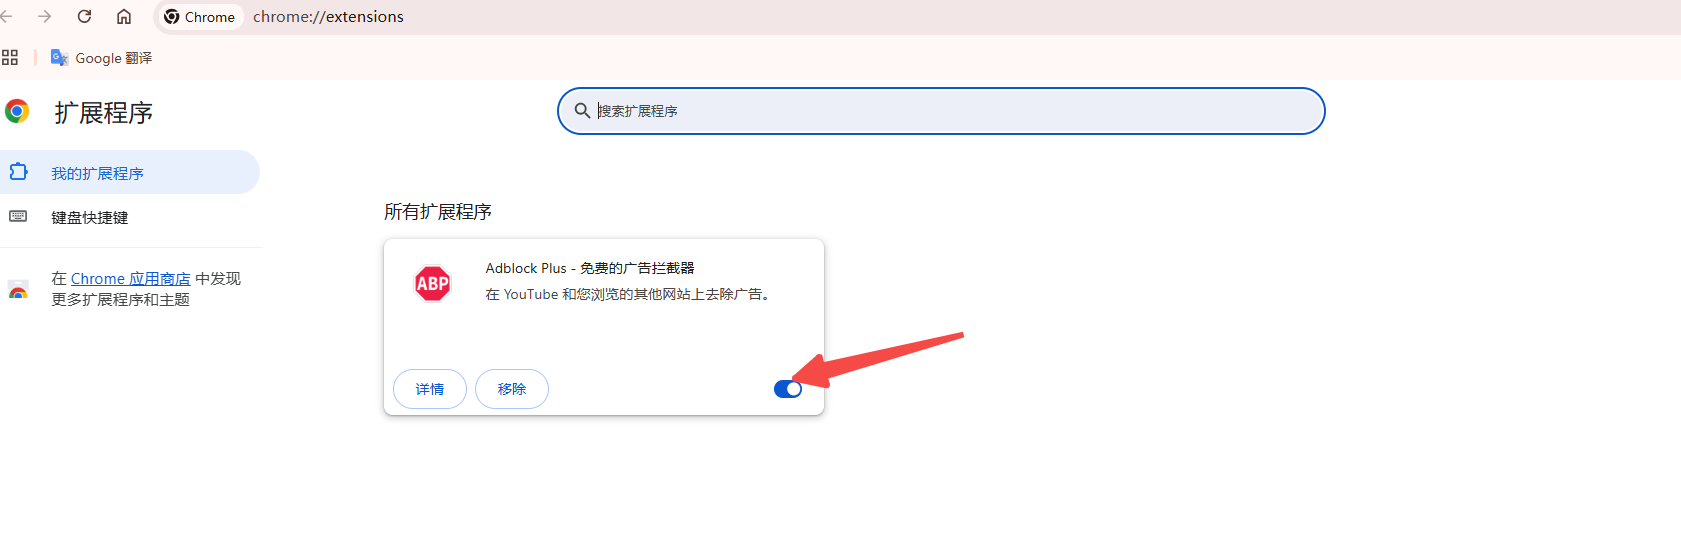The height and width of the screenshot is (559, 1681).
Task: Click the Chrome site info chip
Action: pyautogui.click(x=200, y=17)
